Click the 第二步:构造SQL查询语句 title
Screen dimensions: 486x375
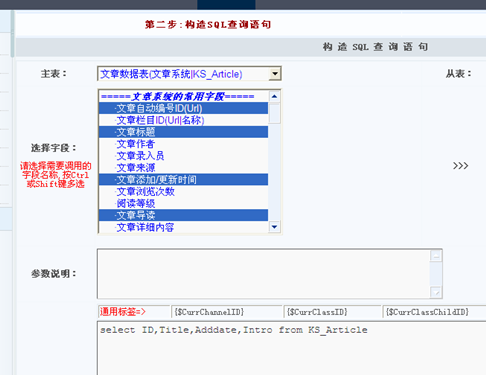[208, 24]
